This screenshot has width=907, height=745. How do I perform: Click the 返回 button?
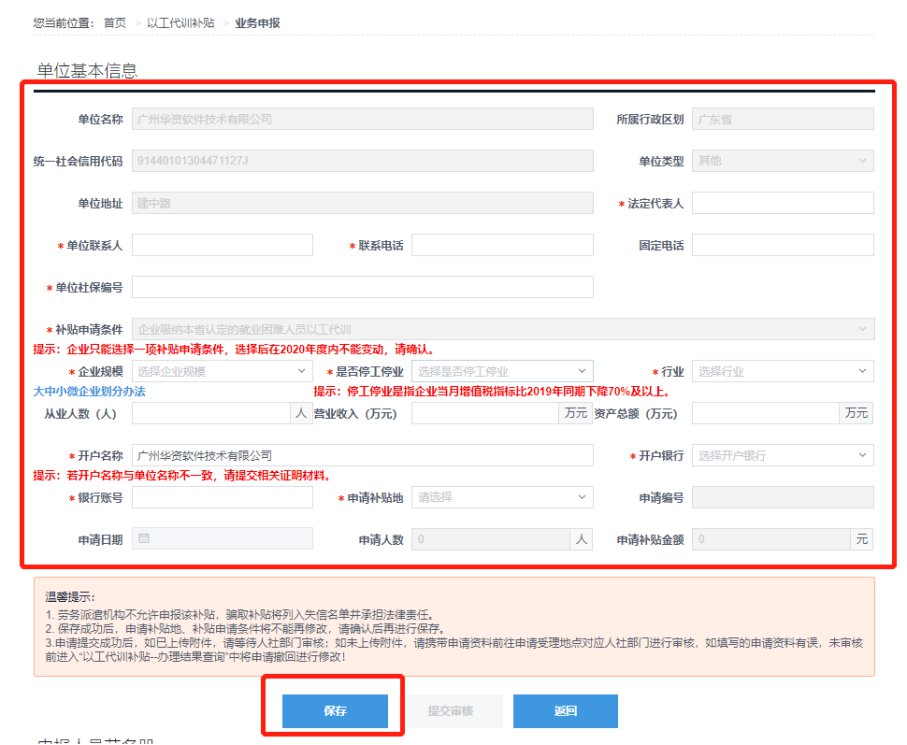point(565,711)
